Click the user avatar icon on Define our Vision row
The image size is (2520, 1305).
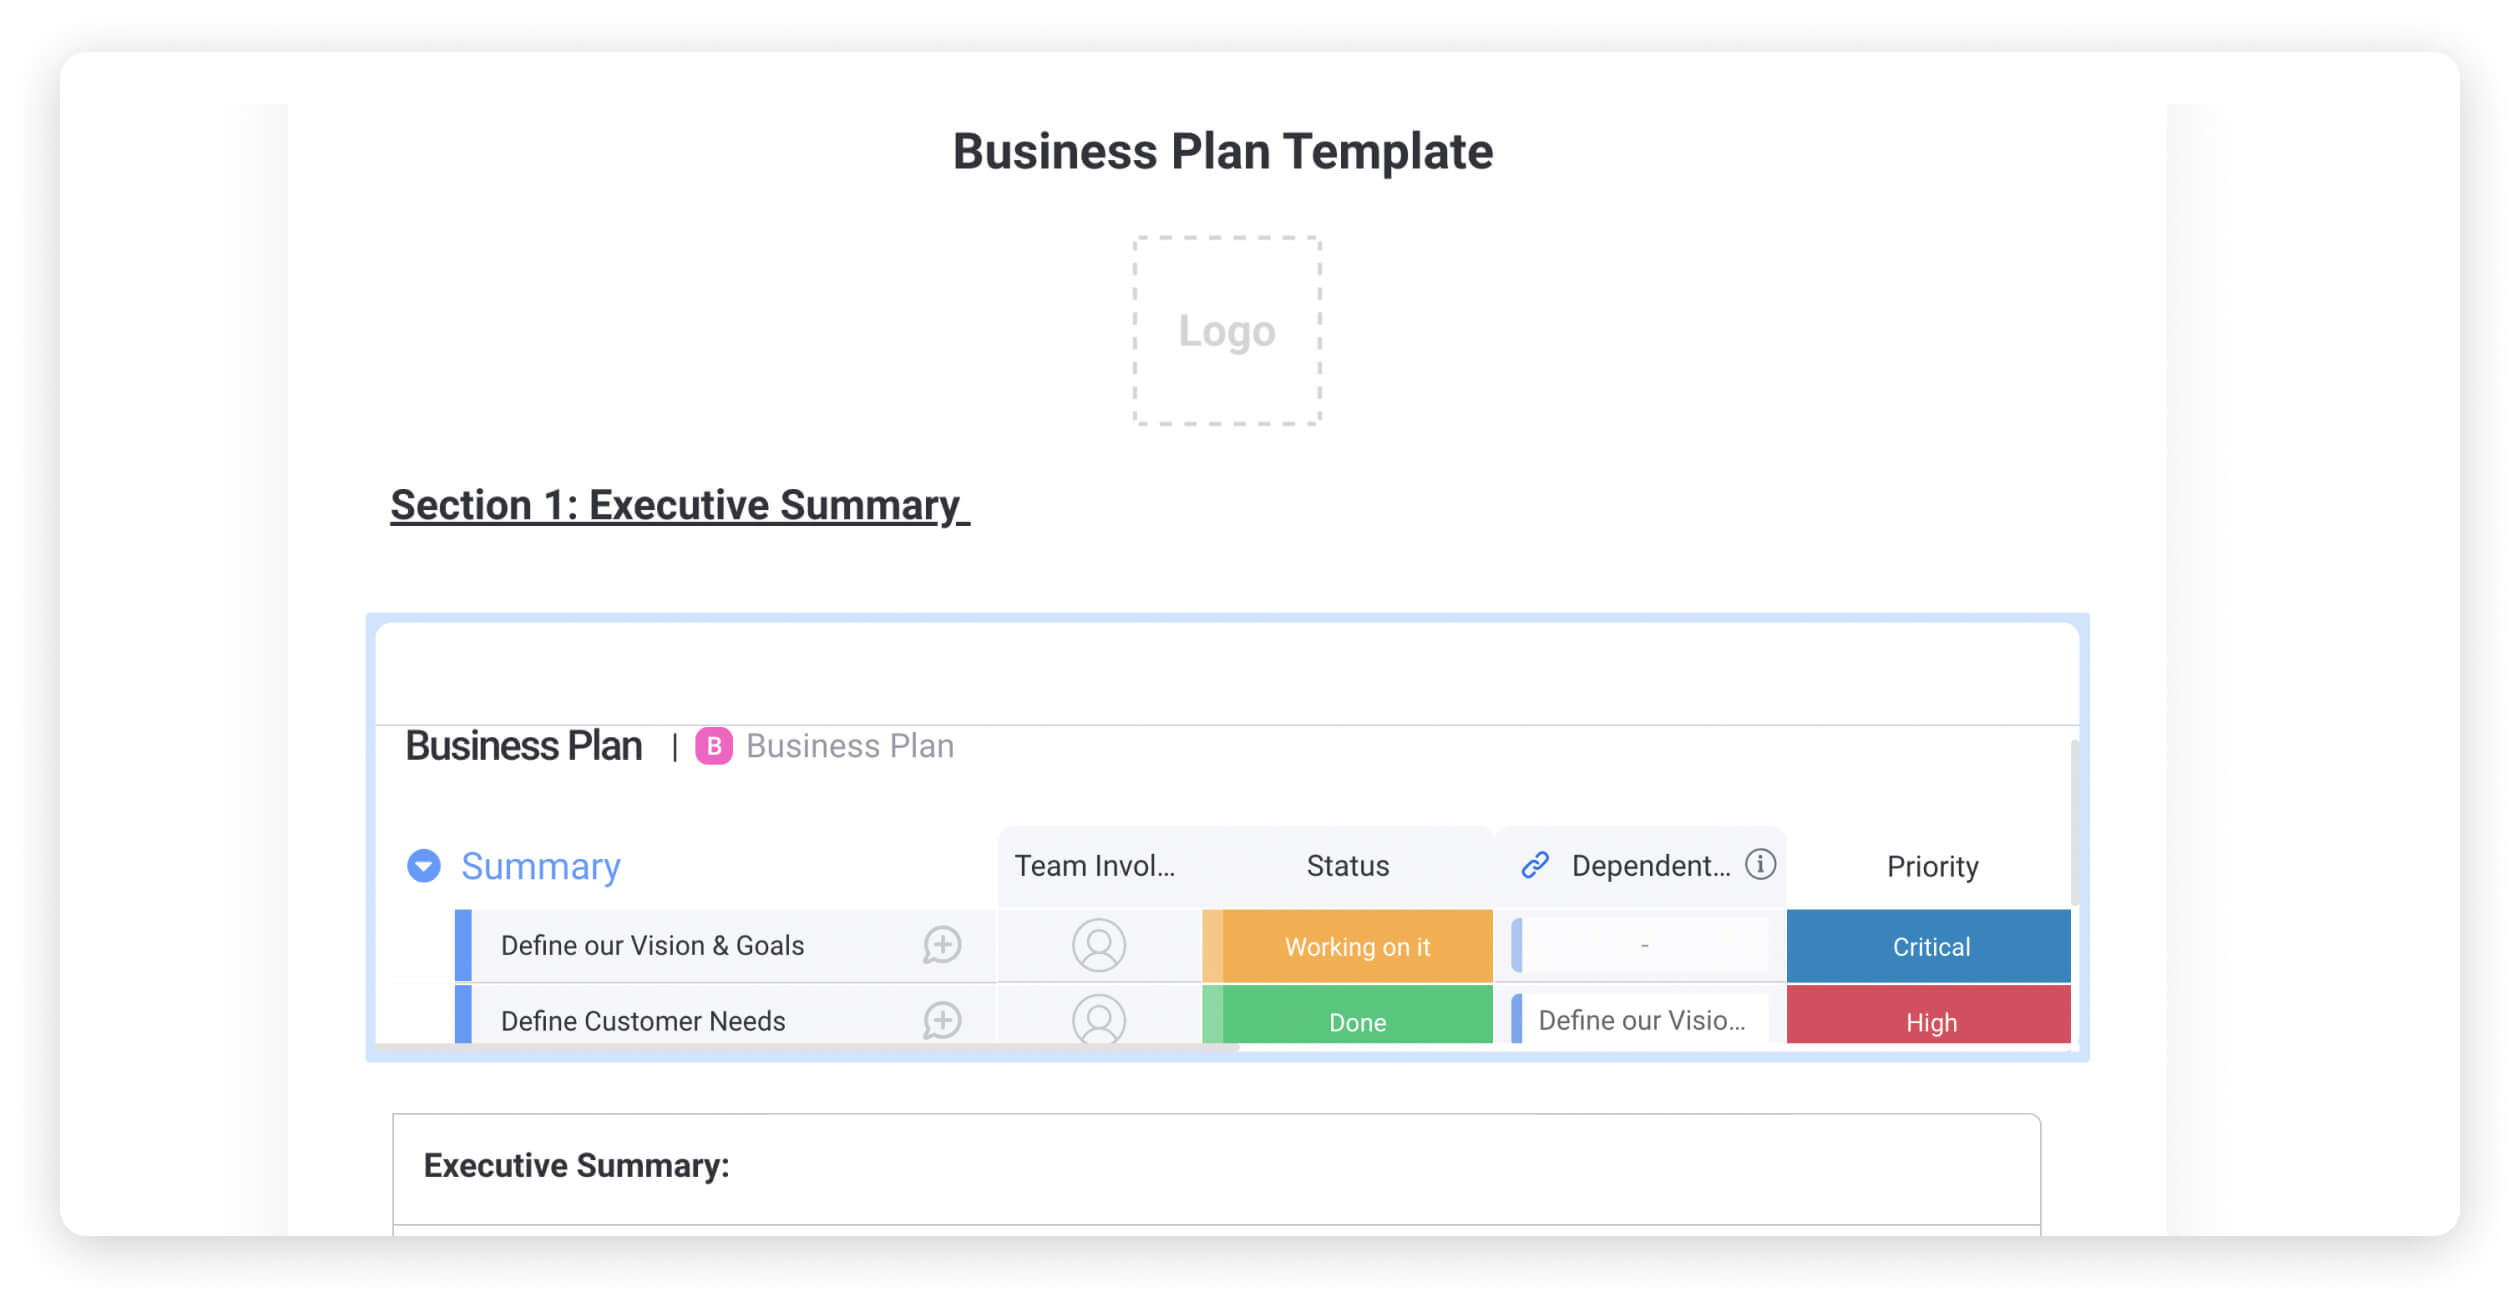[1097, 945]
